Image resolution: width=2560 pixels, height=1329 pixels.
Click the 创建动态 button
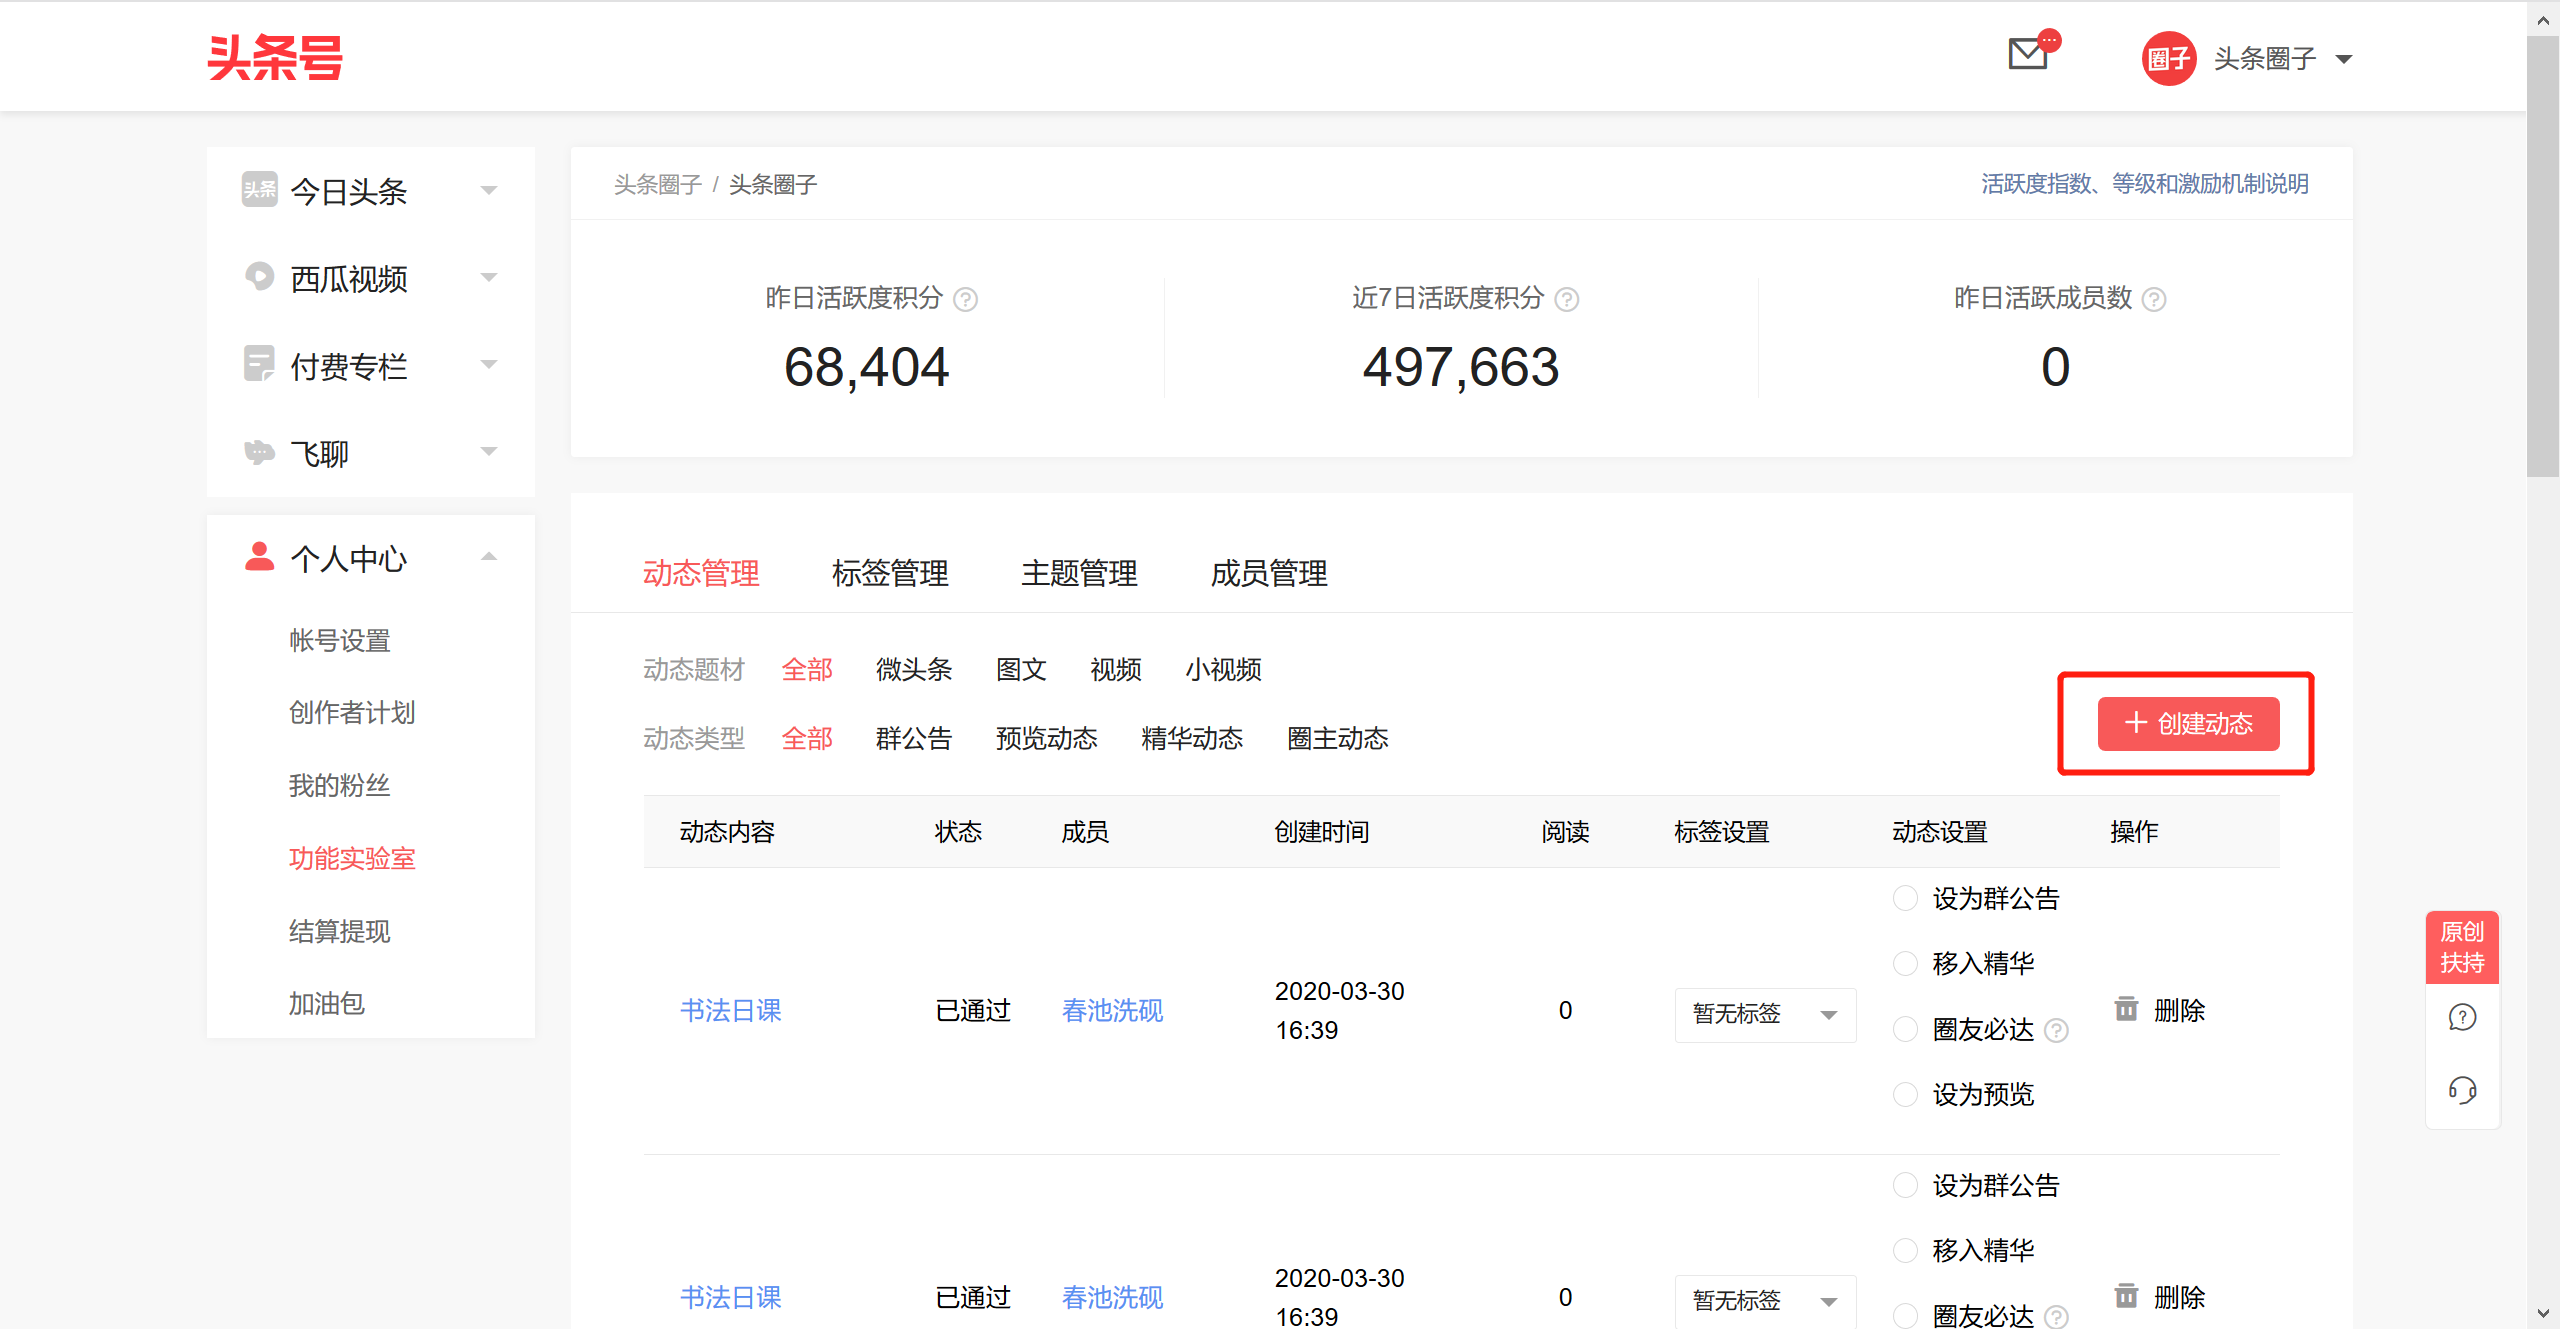pos(2188,723)
